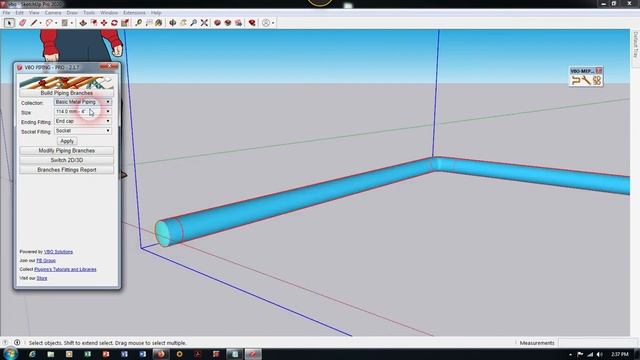This screenshot has width=640, height=360.
Task: Open the Edit menu
Action: pos(19,13)
